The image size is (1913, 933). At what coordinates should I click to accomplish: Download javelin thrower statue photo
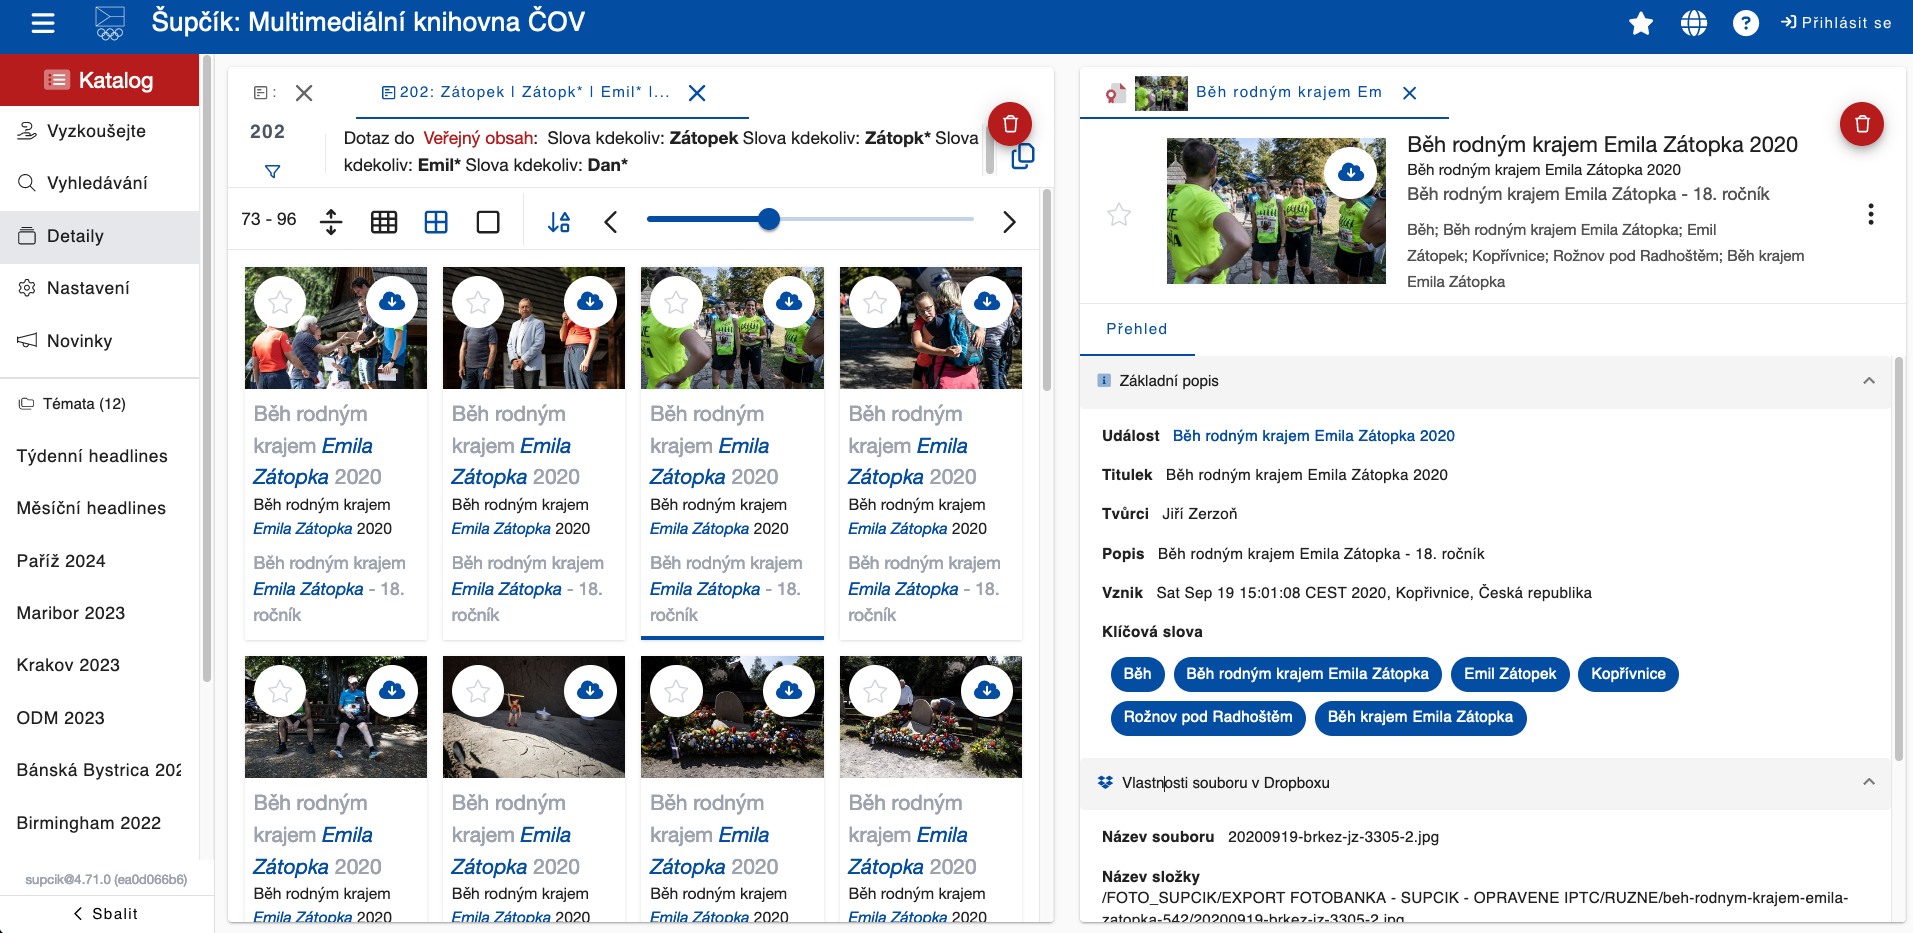coord(590,691)
